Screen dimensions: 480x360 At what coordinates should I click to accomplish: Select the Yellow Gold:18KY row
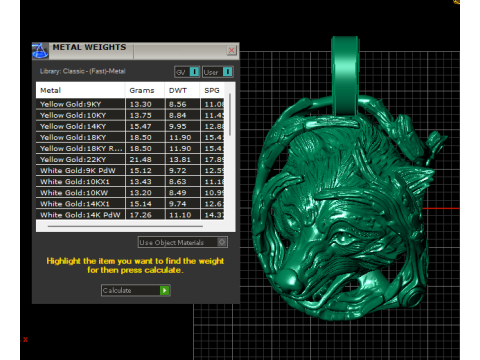[x=130, y=137]
